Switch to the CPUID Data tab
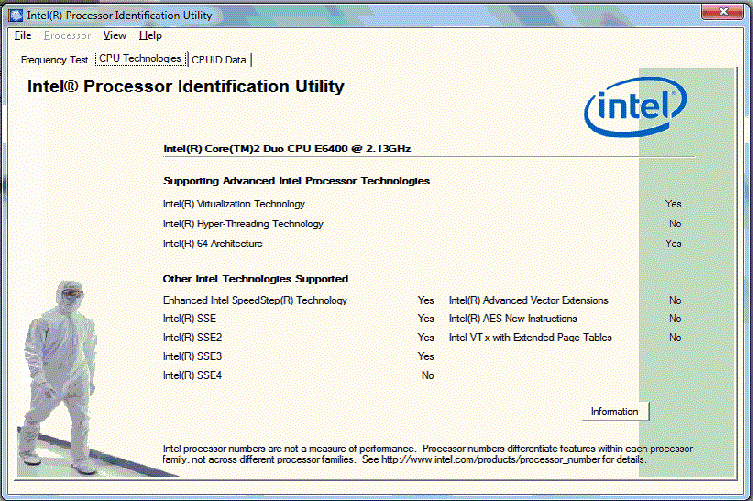The height and width of the screenshot is (501, 753). 219,60
